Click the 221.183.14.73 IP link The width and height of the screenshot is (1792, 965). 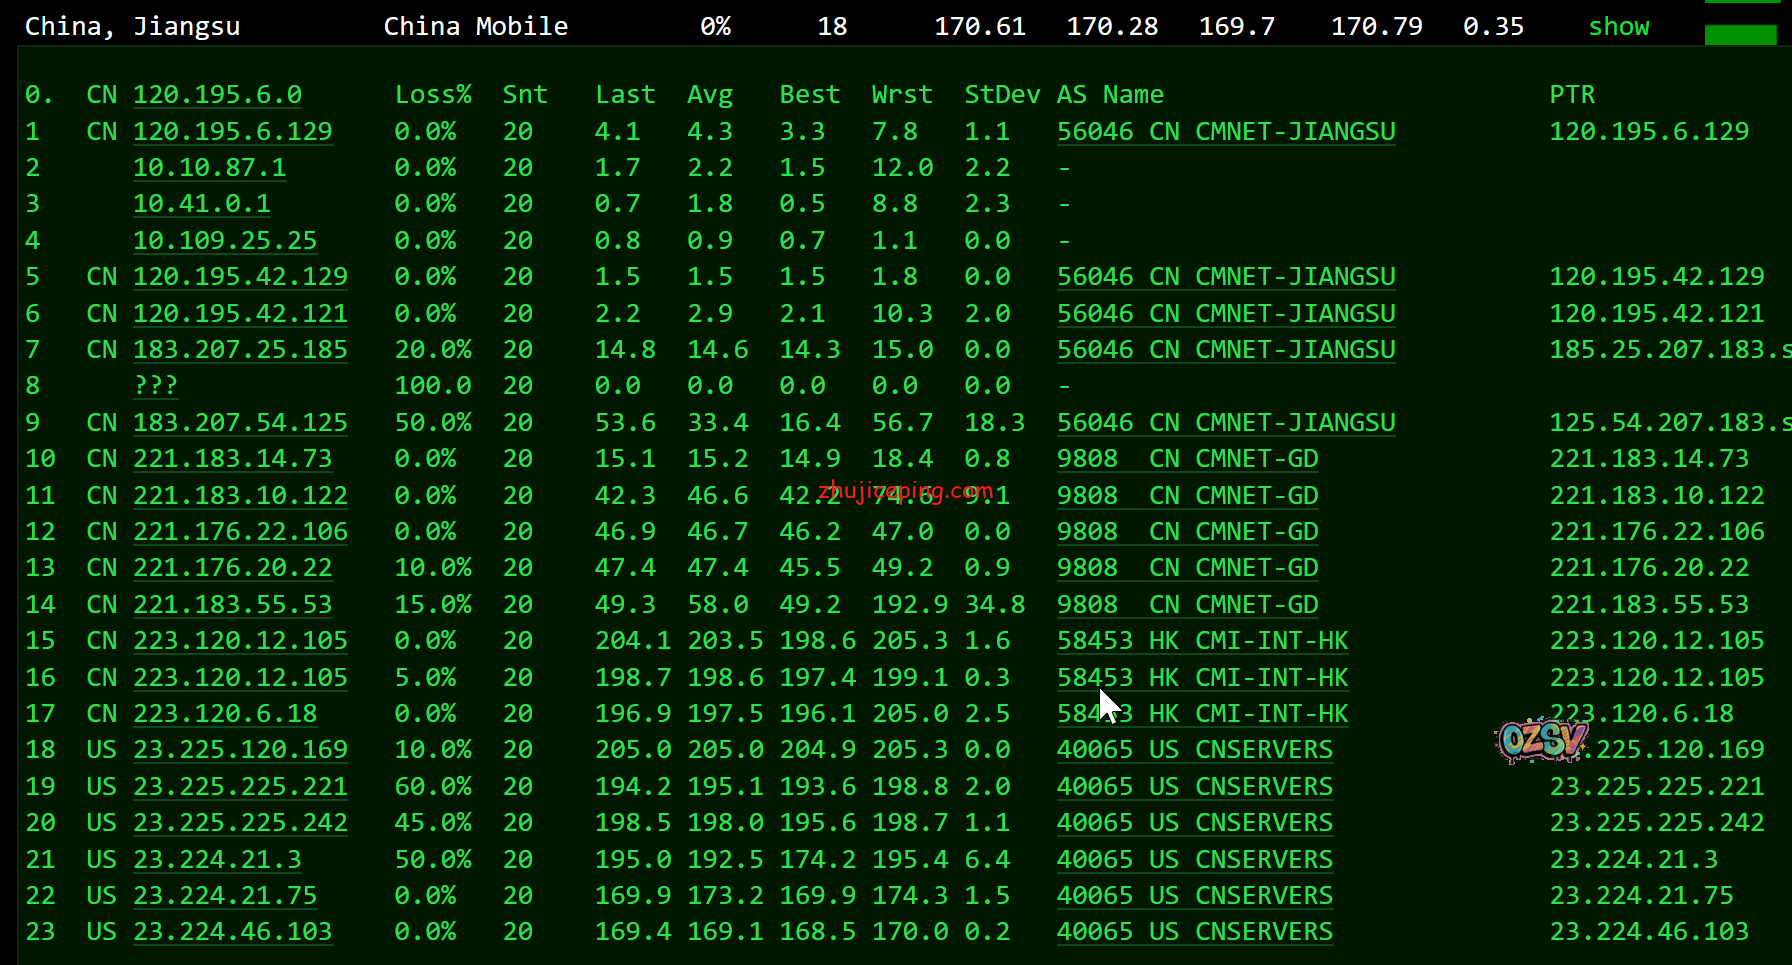pos(232,459)
